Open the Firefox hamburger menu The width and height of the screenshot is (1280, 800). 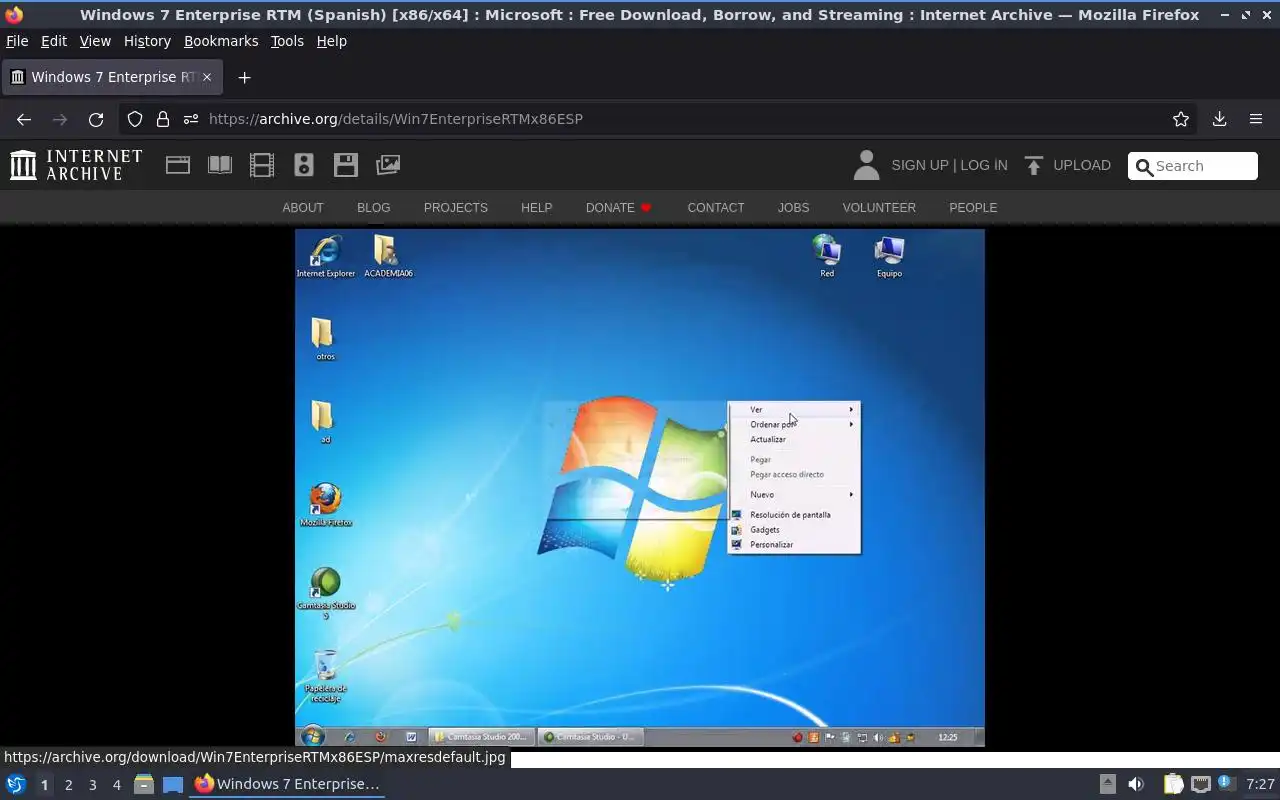(1256, 119)
